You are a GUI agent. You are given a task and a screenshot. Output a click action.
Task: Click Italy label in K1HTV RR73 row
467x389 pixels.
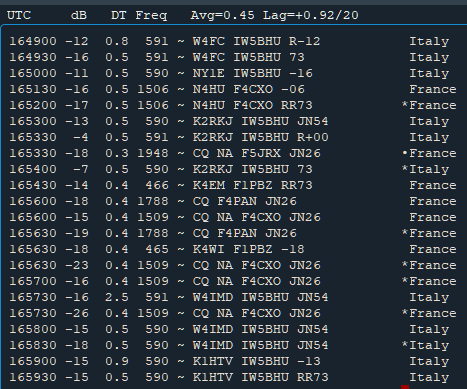click(429, 377)
